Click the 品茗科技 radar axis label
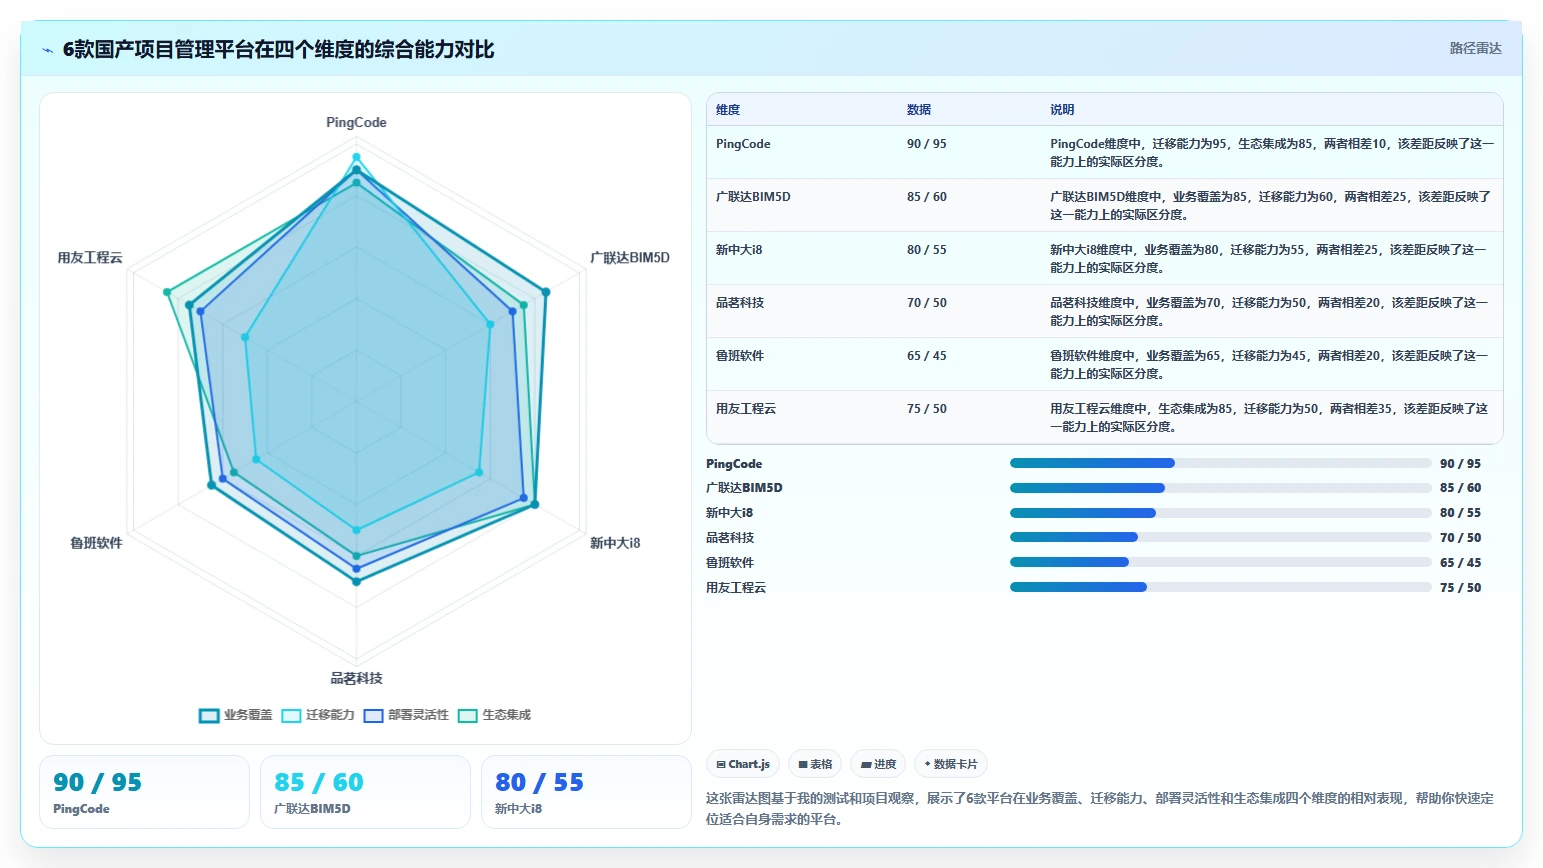 point(357,678)
